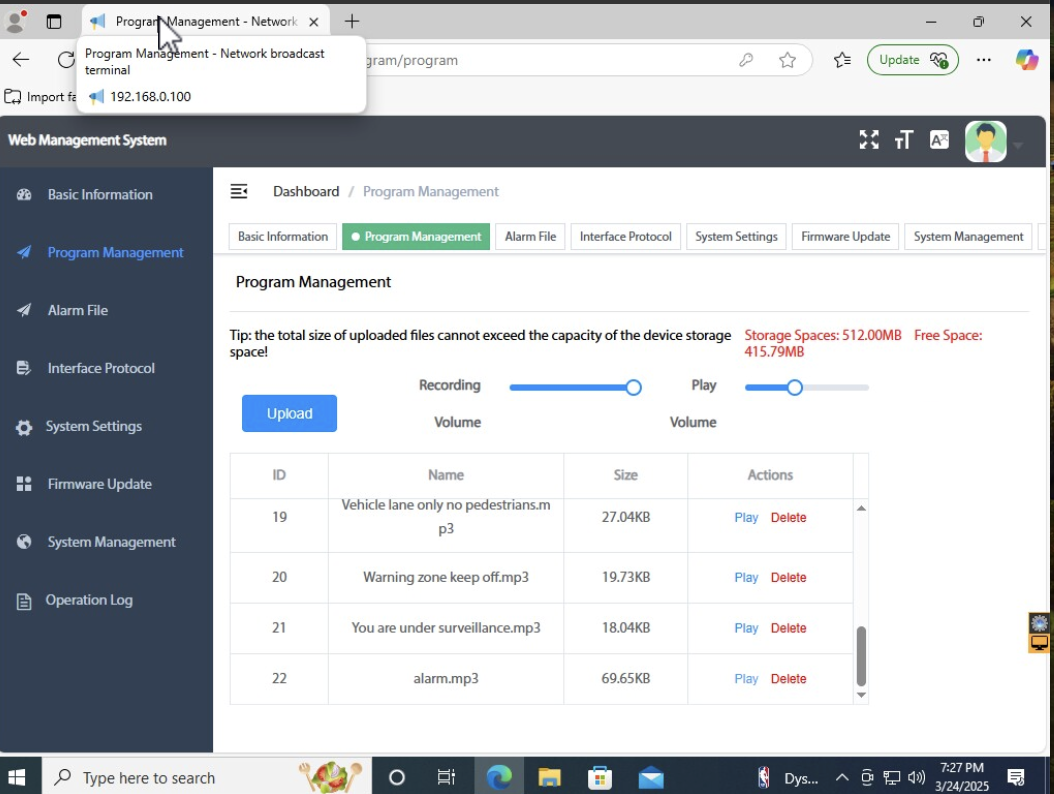Viewport: 1054px width, 794px height.
Task: Delete Warning zone keep off.mp3
Action: [788, 578]
